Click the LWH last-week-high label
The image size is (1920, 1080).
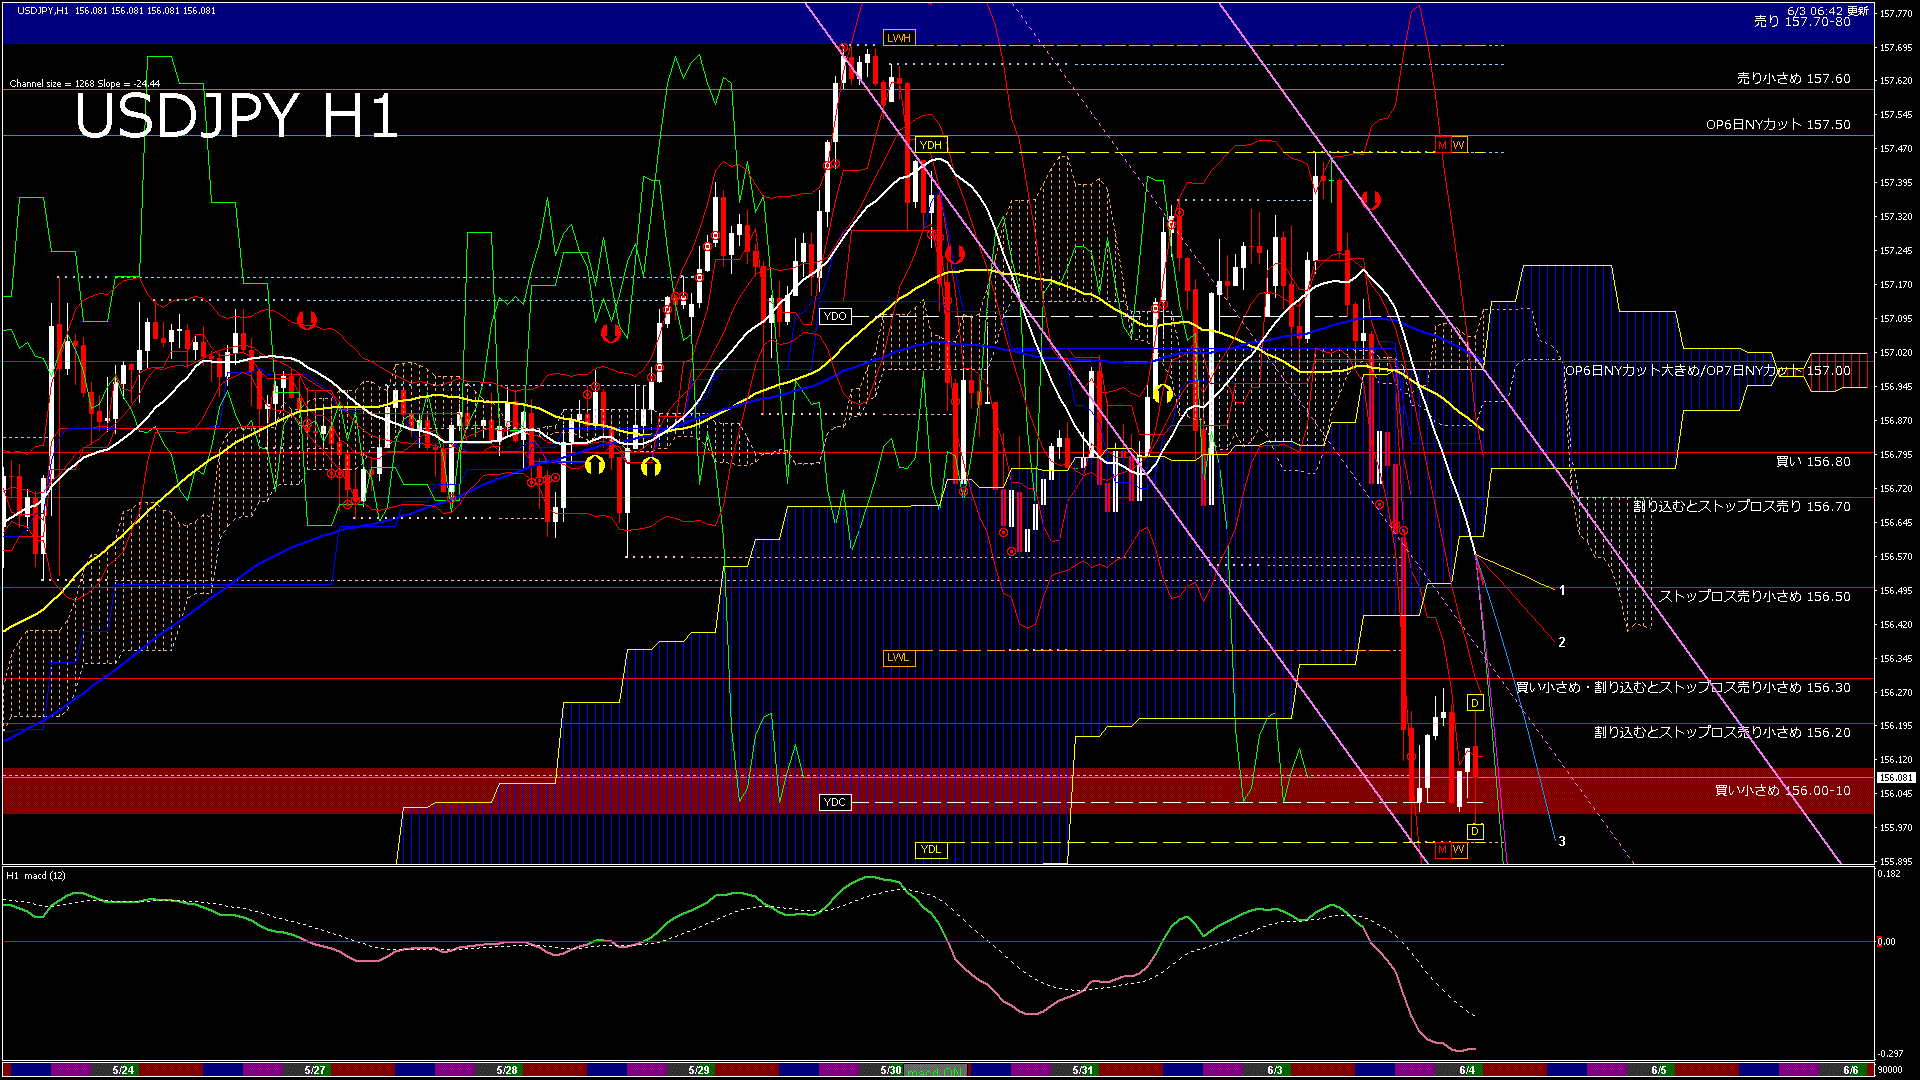click(x=899, y=38)
